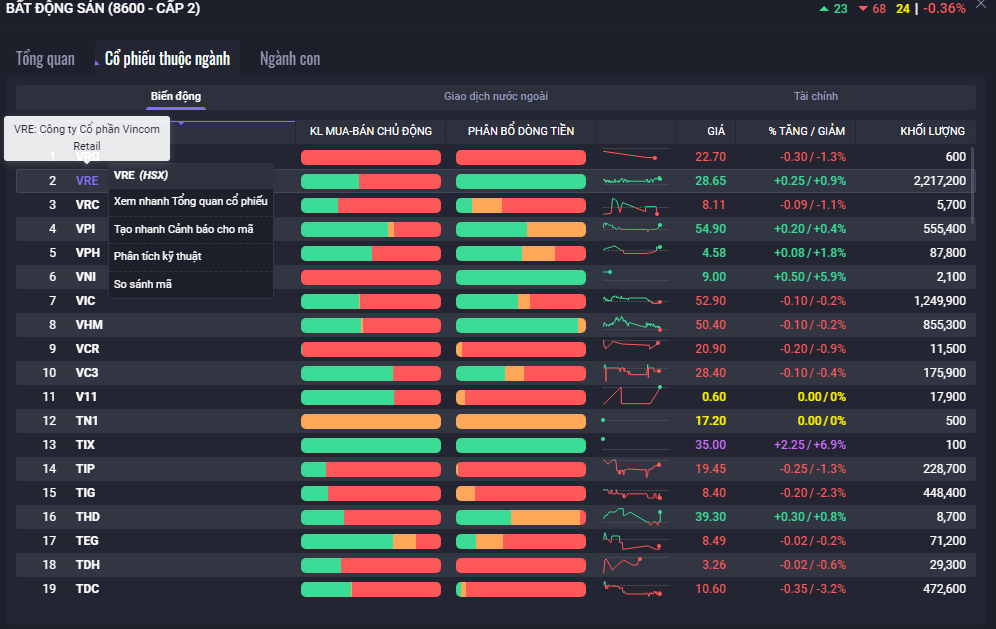
Task: Choose Xem nhanh Tổng quan cổ phiếu
Action: coord(190,201)
